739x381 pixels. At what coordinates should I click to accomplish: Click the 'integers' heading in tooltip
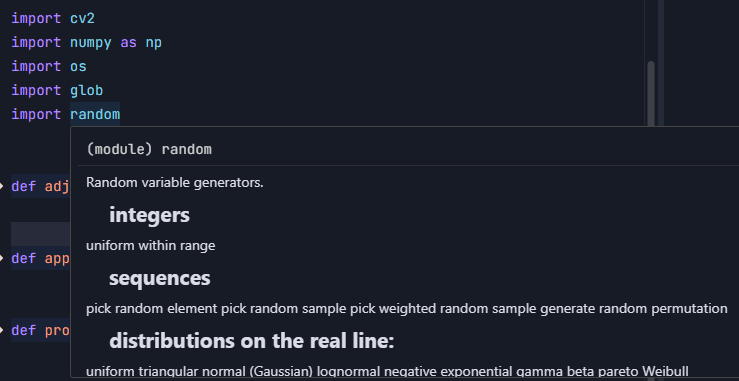click(x=149, y=215)
